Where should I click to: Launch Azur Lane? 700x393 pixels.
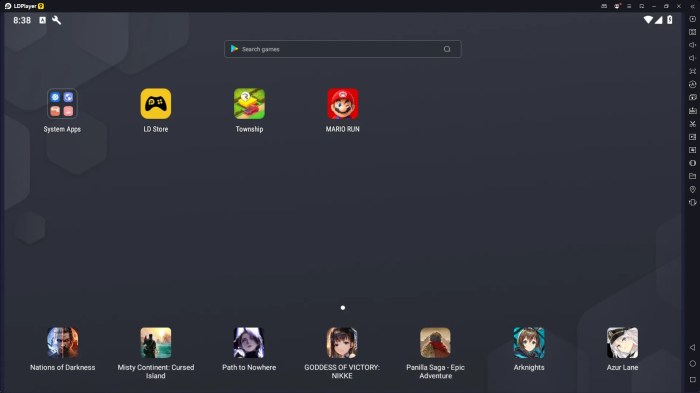[x=622, y=343]
